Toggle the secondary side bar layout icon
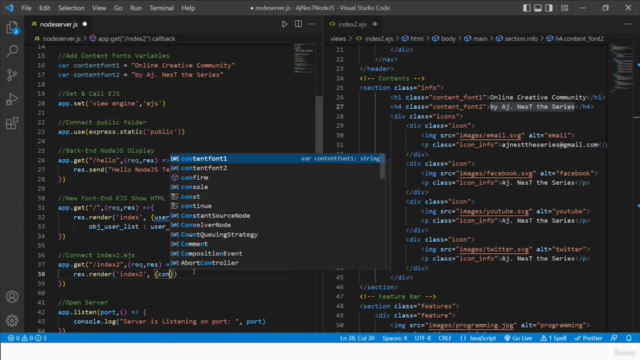Screen dimensions: 640x360 pos(549,8)
